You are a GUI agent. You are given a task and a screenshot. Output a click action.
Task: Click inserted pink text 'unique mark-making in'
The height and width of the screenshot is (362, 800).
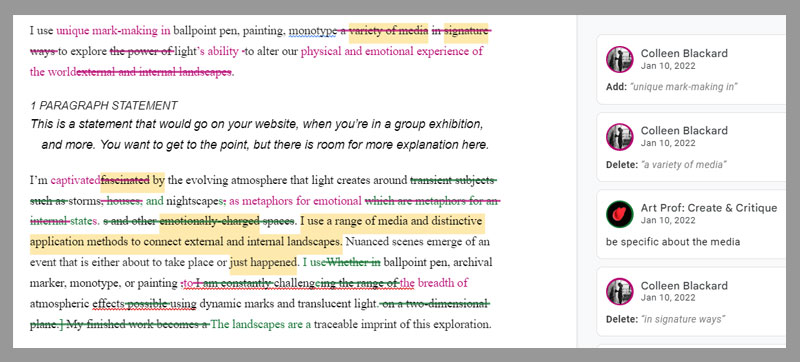coord(113,31)
